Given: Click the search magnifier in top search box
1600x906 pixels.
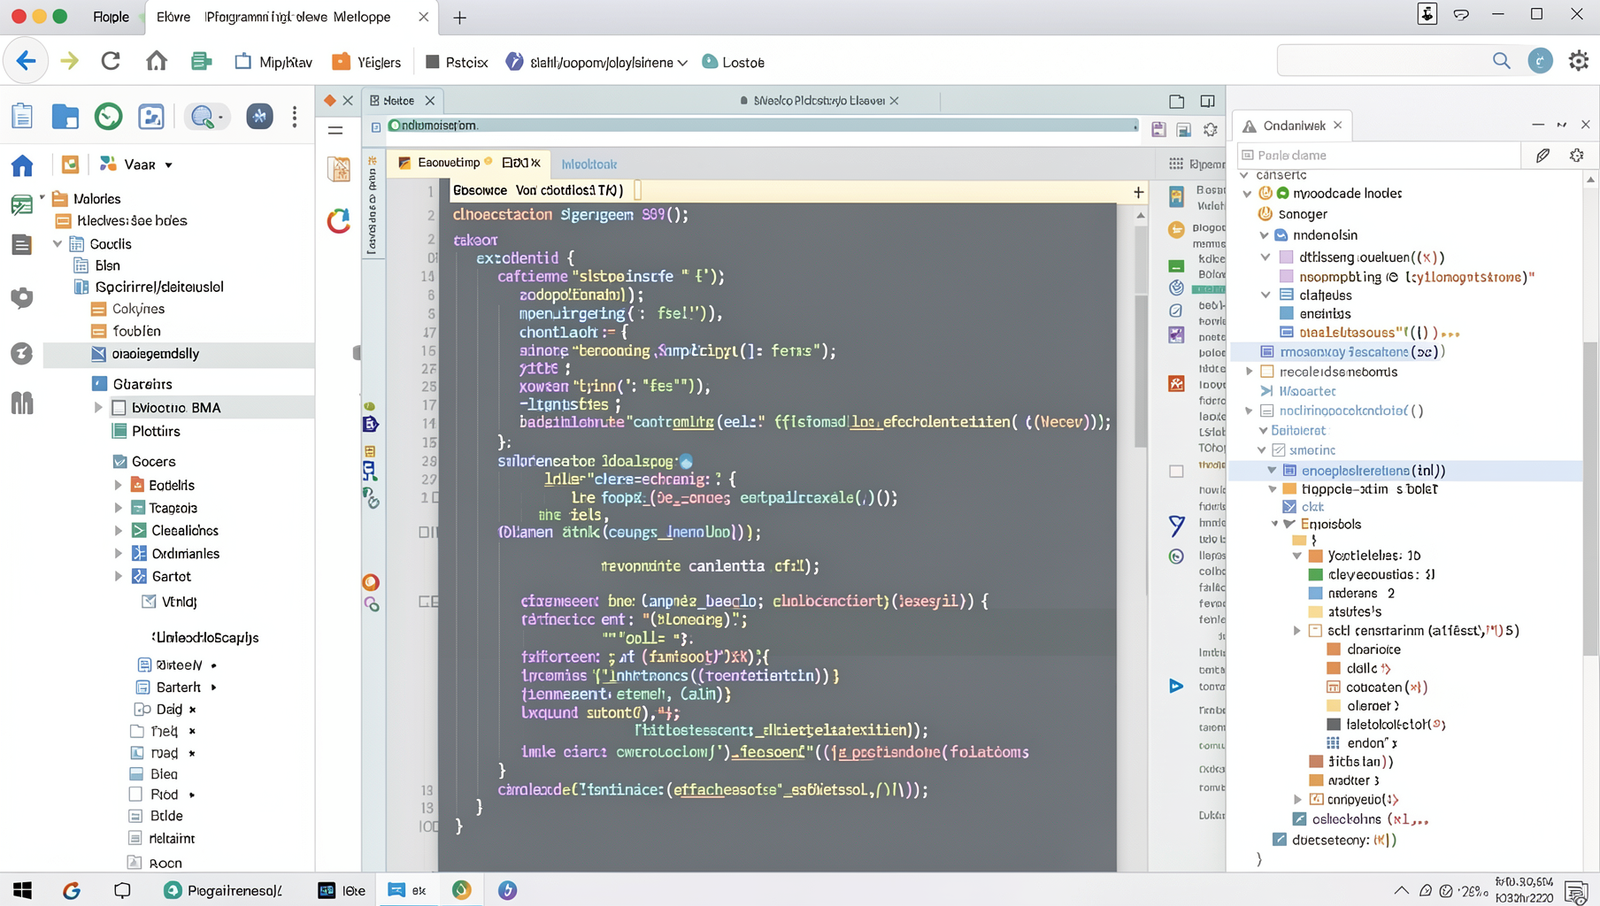Looking at the screenshot, I should pyautogui.click(x=1501, y=61).
